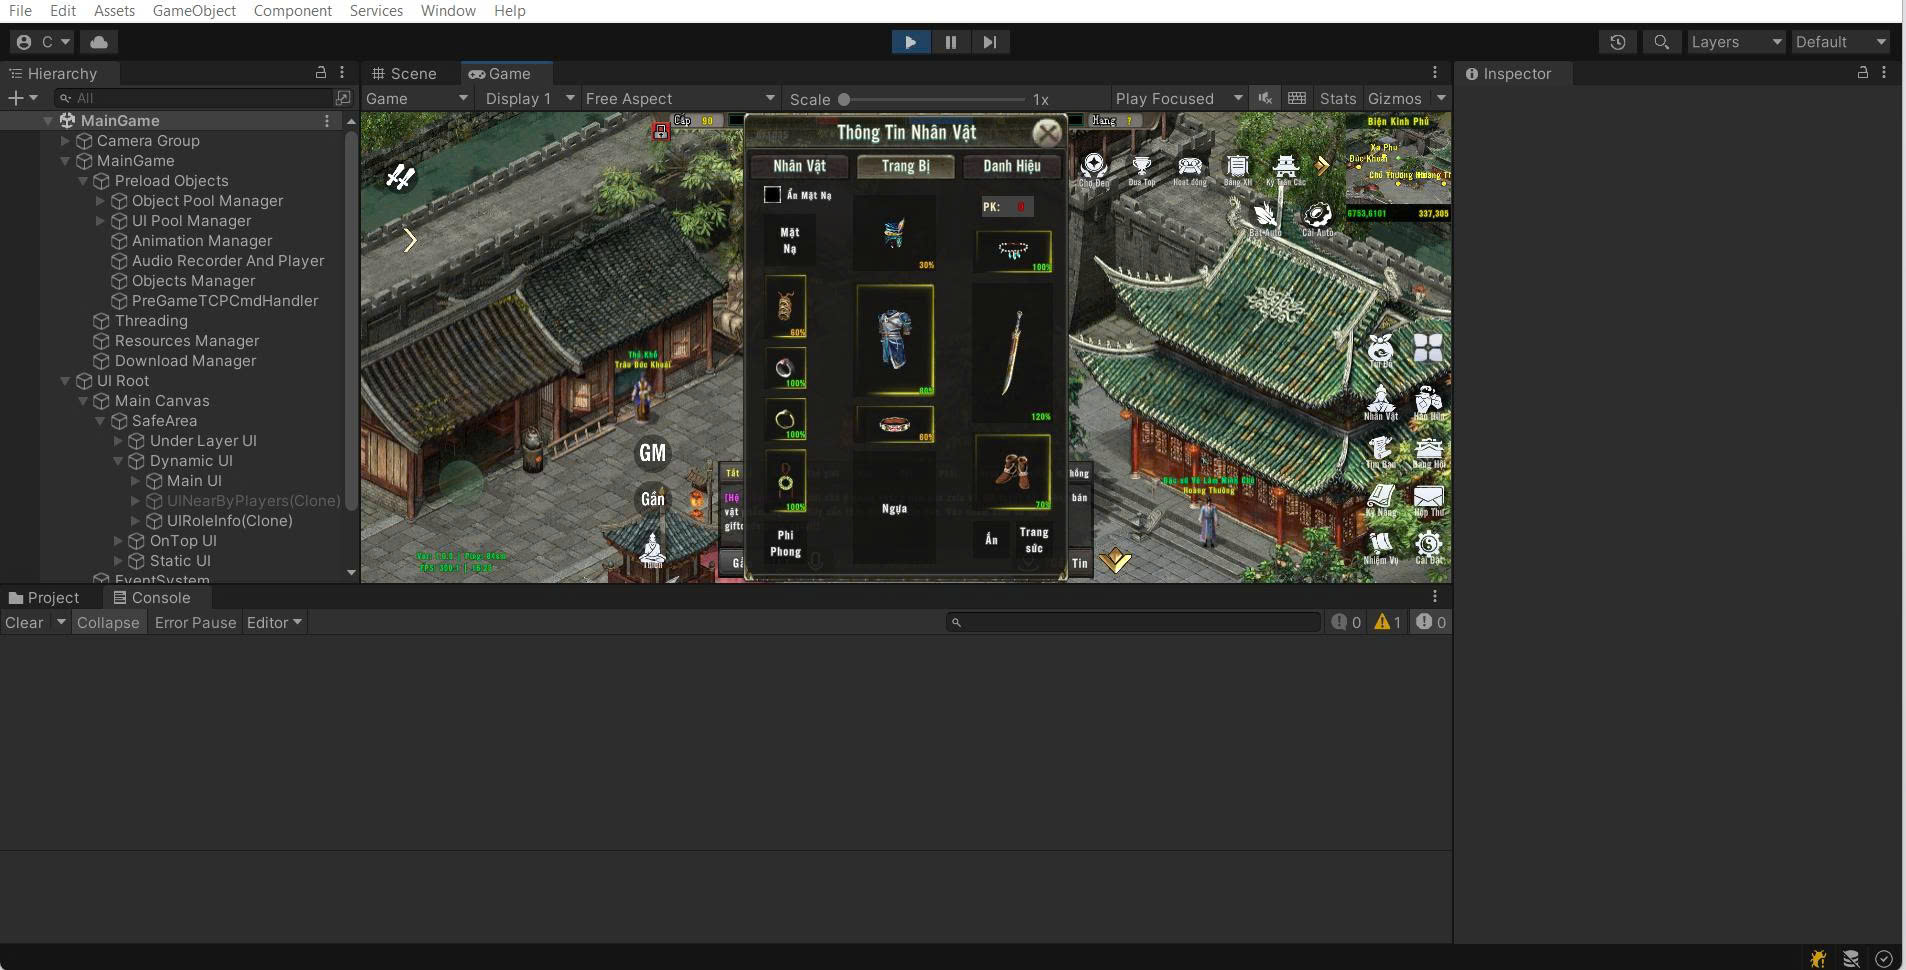The width and height of the screenshot is (1906, 970).
Task: Select Threading in Hierarchy
Action: point(151,321)
